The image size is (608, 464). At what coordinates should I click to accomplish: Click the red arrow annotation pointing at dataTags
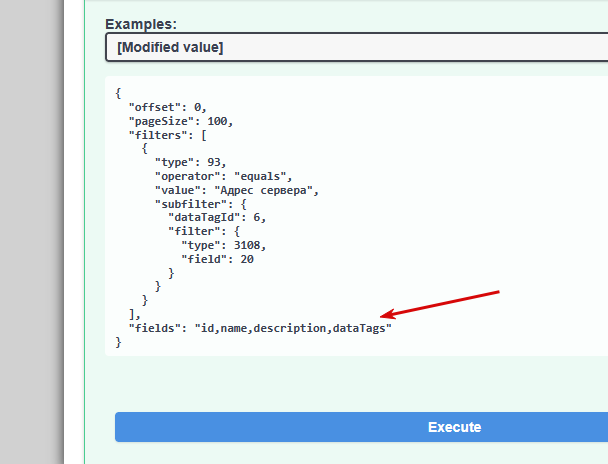pyautogui.click(x=440, y=305)
